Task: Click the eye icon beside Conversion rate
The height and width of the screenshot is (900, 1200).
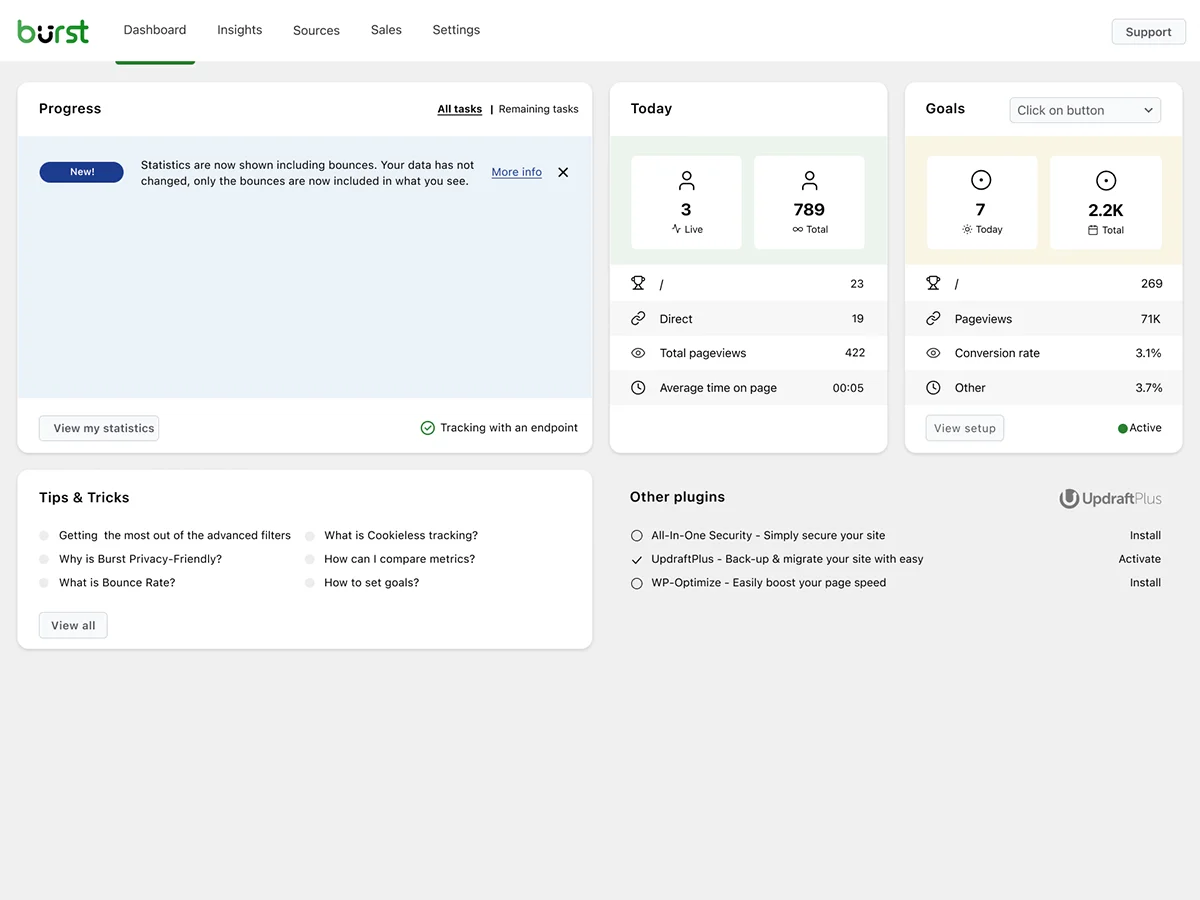Action: click(933, 353)
